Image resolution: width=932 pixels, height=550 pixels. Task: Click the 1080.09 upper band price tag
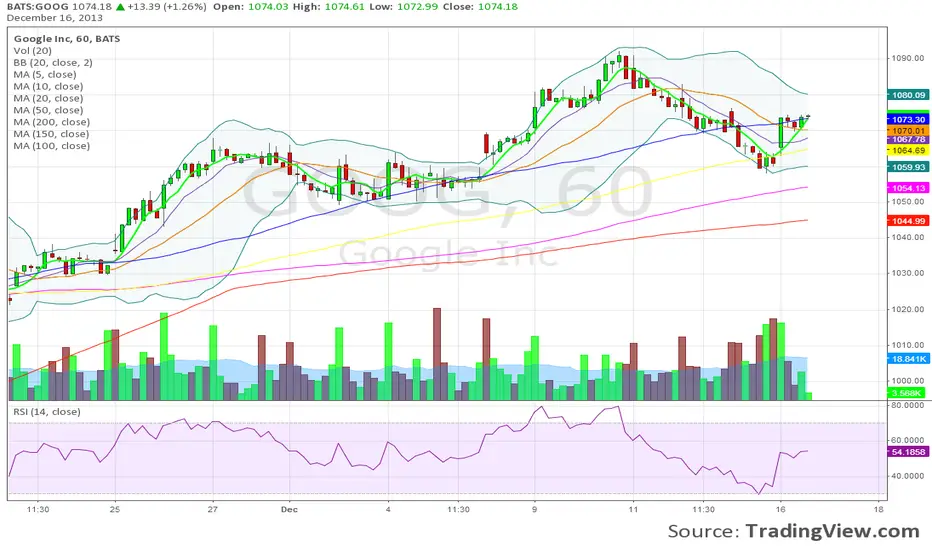coord(908,95)
